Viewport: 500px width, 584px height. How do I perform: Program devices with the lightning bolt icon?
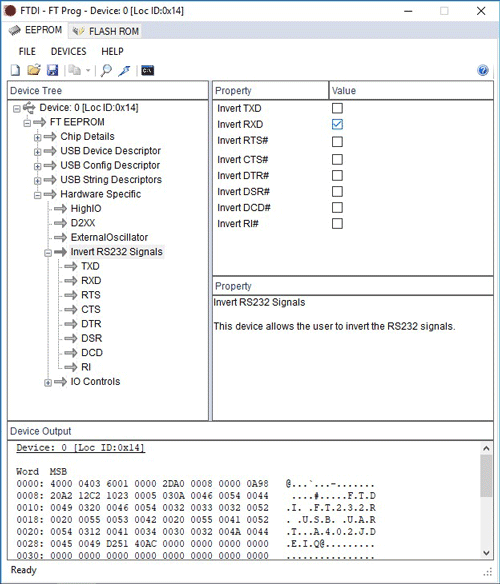(x=124, y=70)
